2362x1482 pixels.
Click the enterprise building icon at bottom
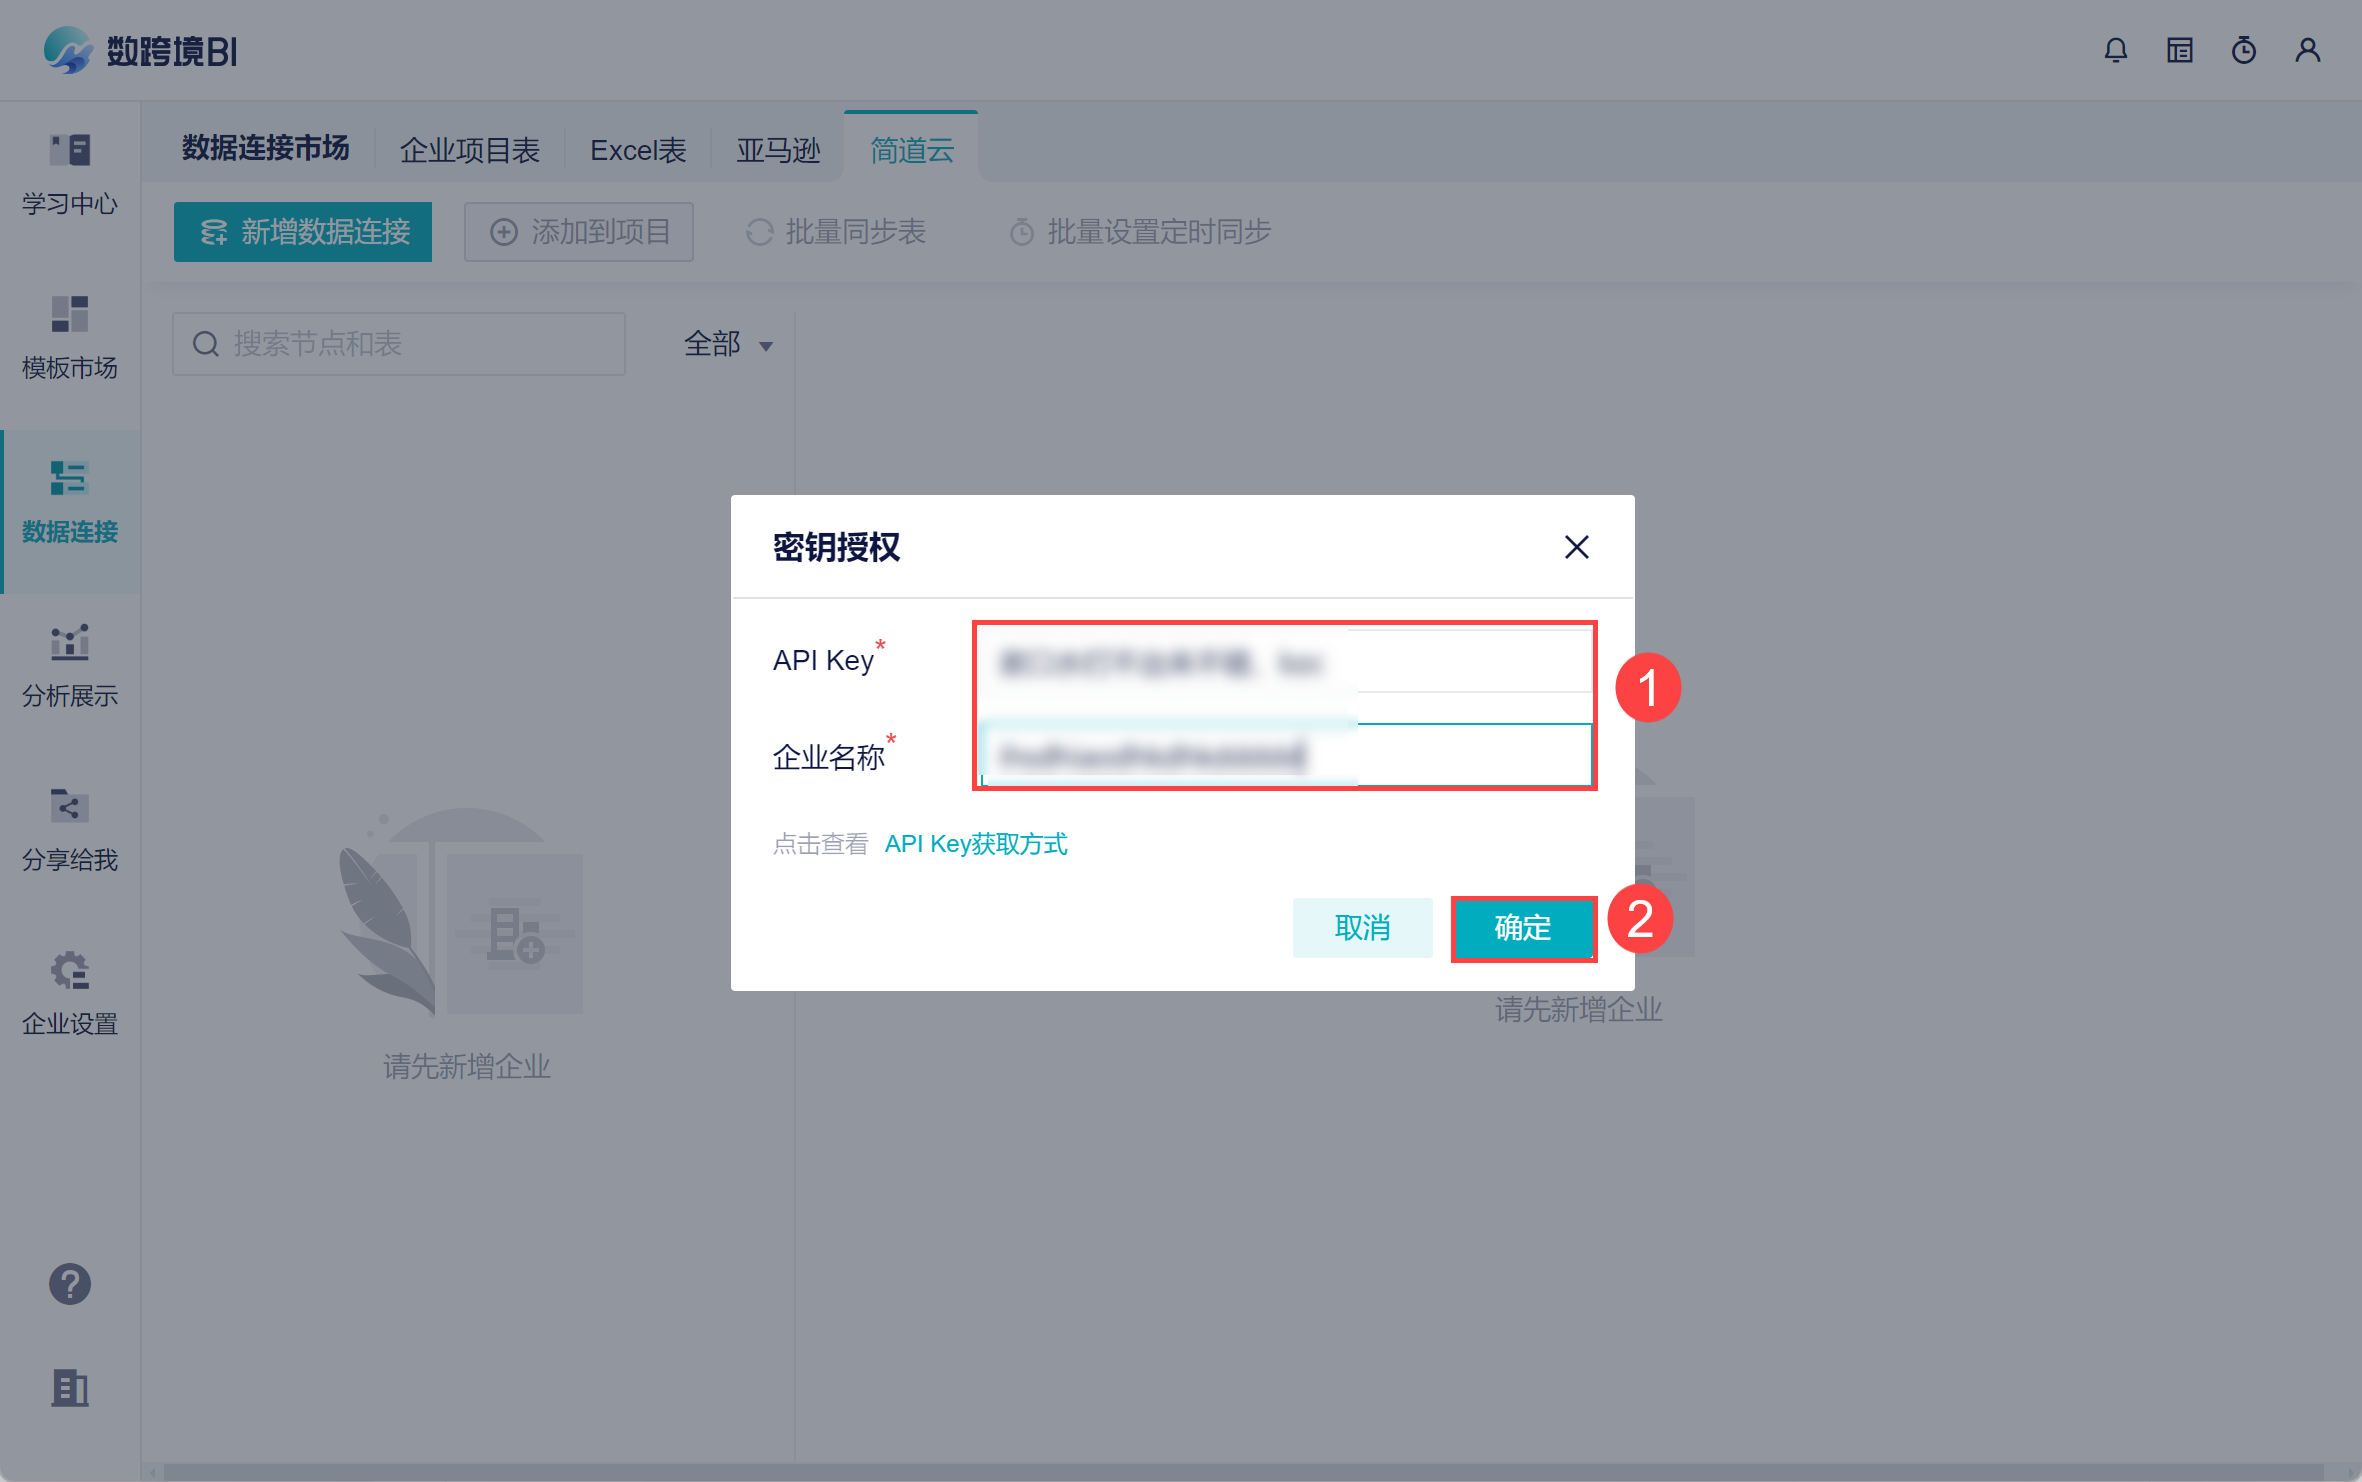pos(70,1388)
